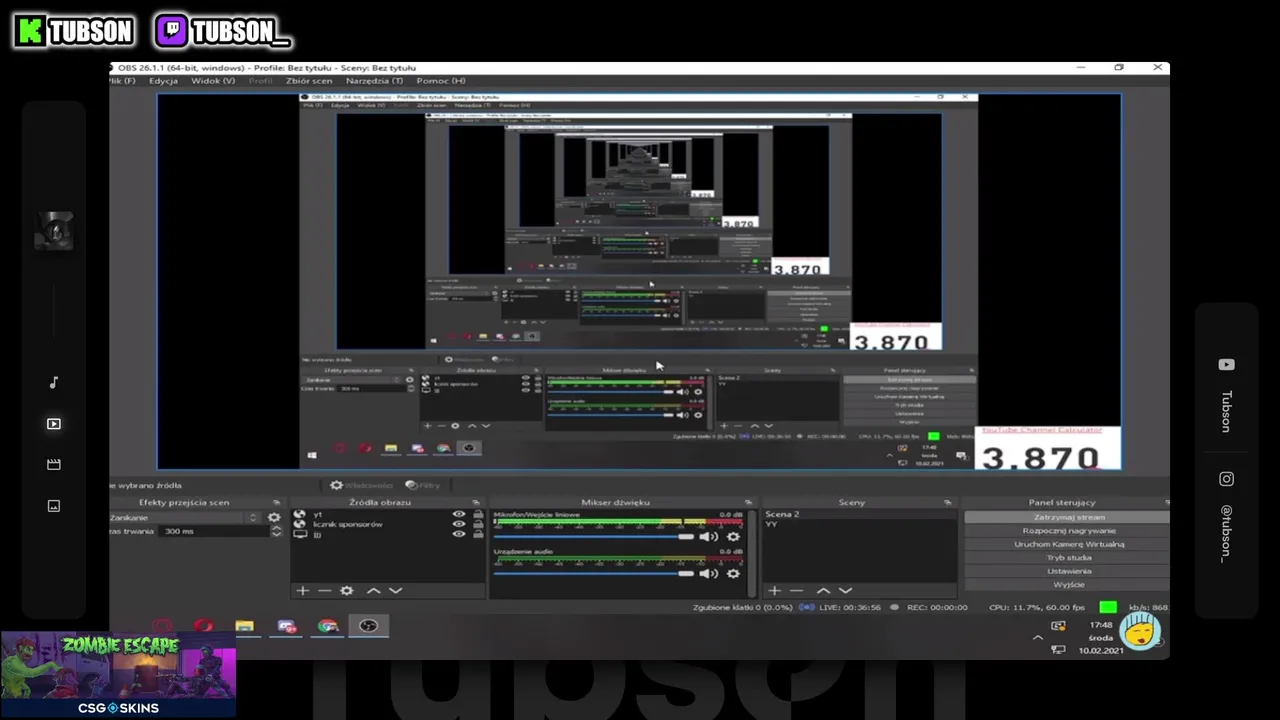Move source down in Źródła obrazu
1280x720 pixels.
click(x=395, y=591)
